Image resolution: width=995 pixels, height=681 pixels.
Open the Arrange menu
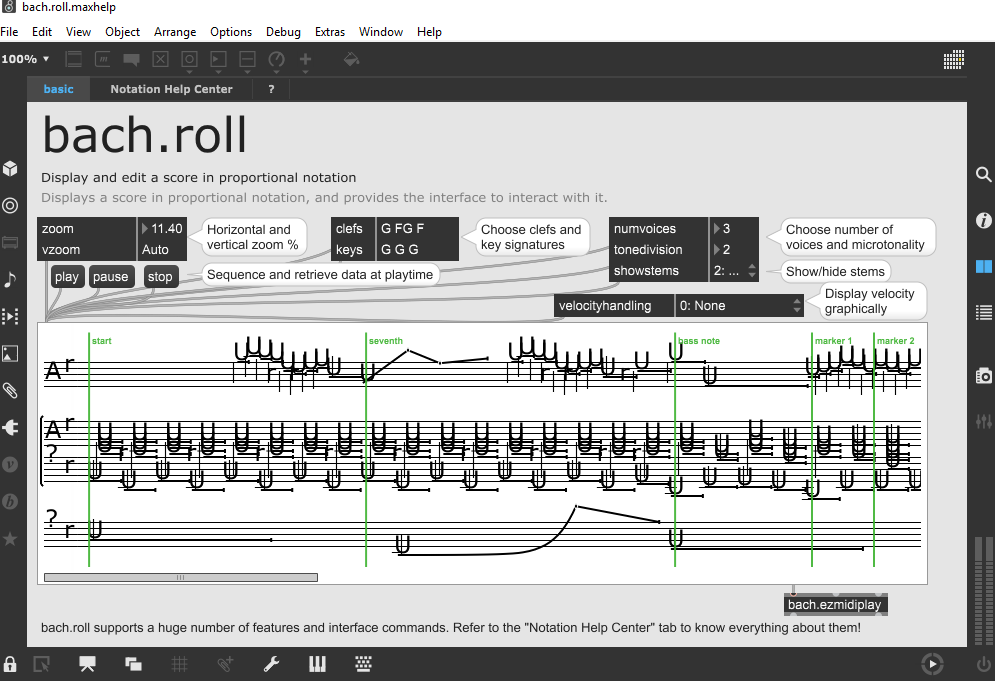[x=175, y=32]
